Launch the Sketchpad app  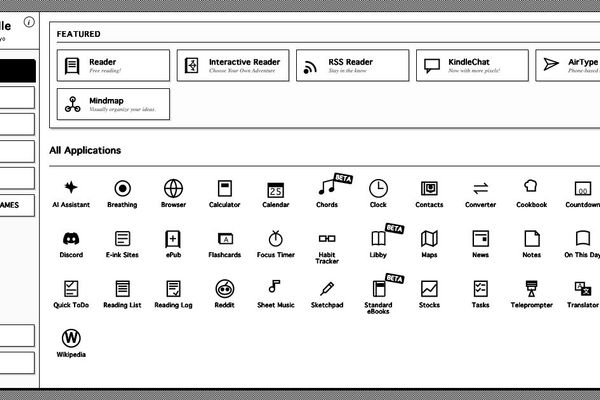point(327,294)
